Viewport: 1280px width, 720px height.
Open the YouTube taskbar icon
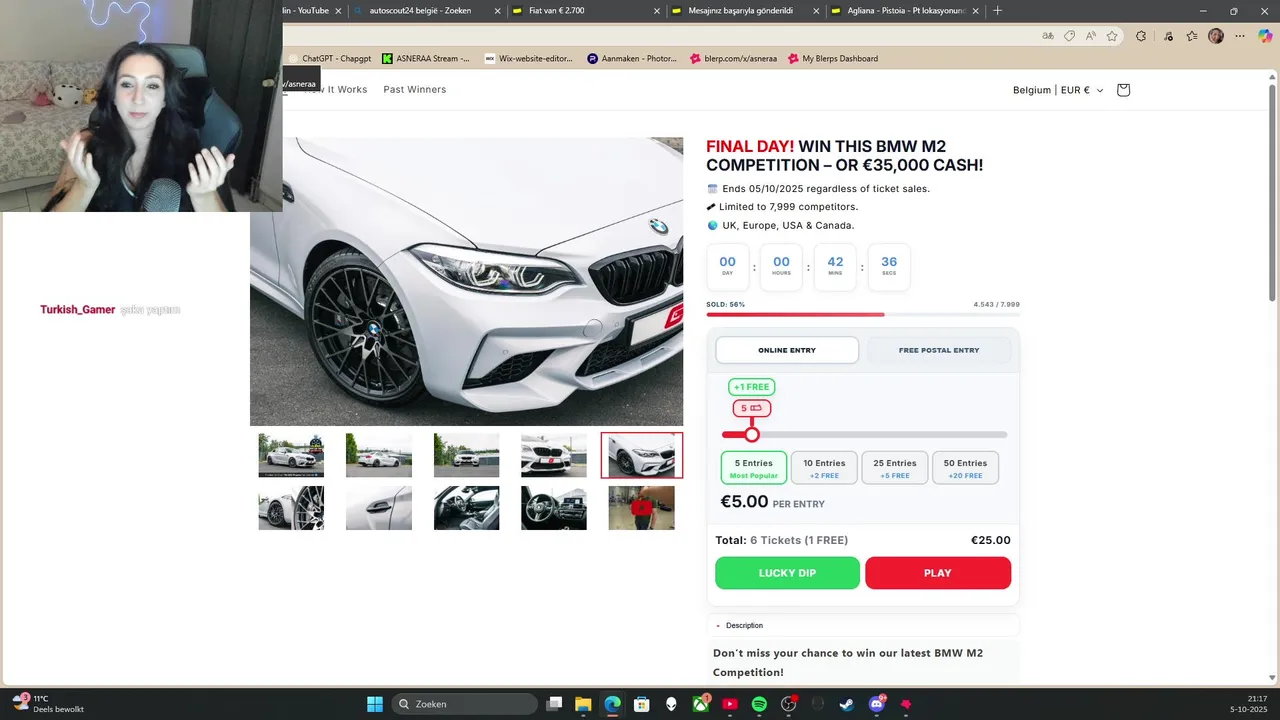(730, 704)
